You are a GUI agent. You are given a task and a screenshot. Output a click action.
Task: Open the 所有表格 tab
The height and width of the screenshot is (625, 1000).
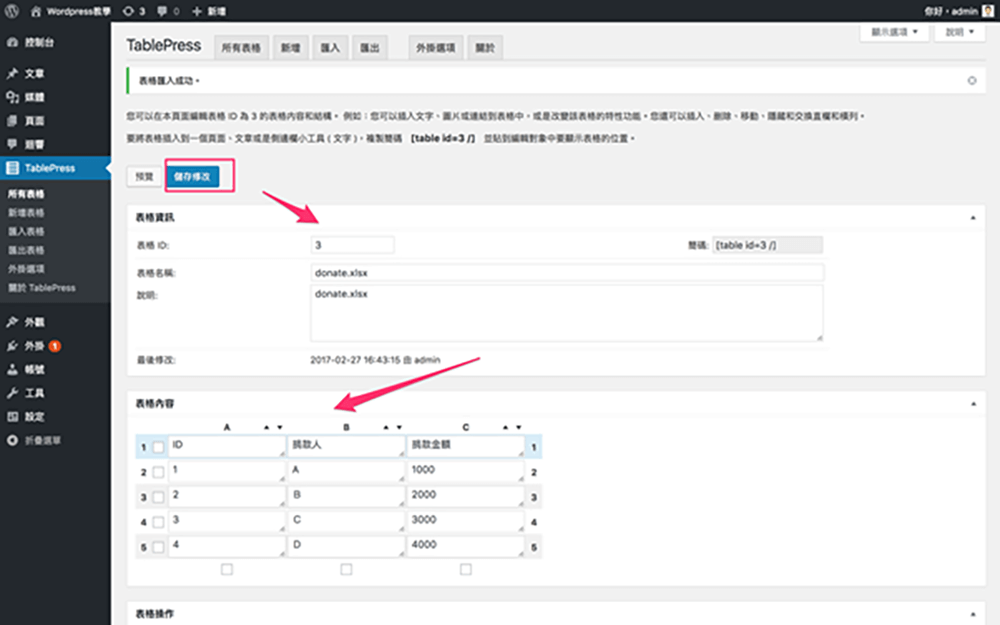click(241, 48)
